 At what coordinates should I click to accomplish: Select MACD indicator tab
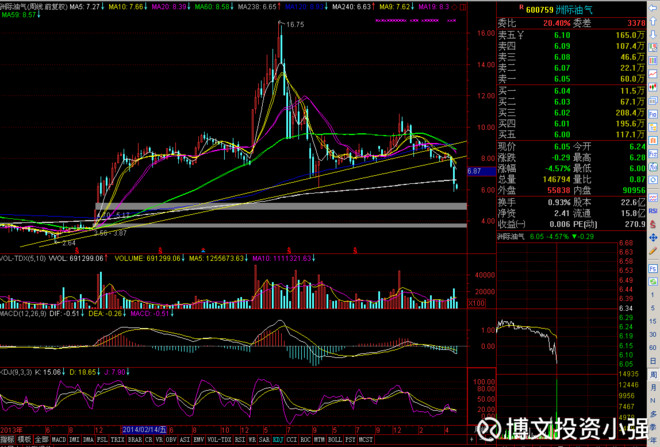pos(59,440)
